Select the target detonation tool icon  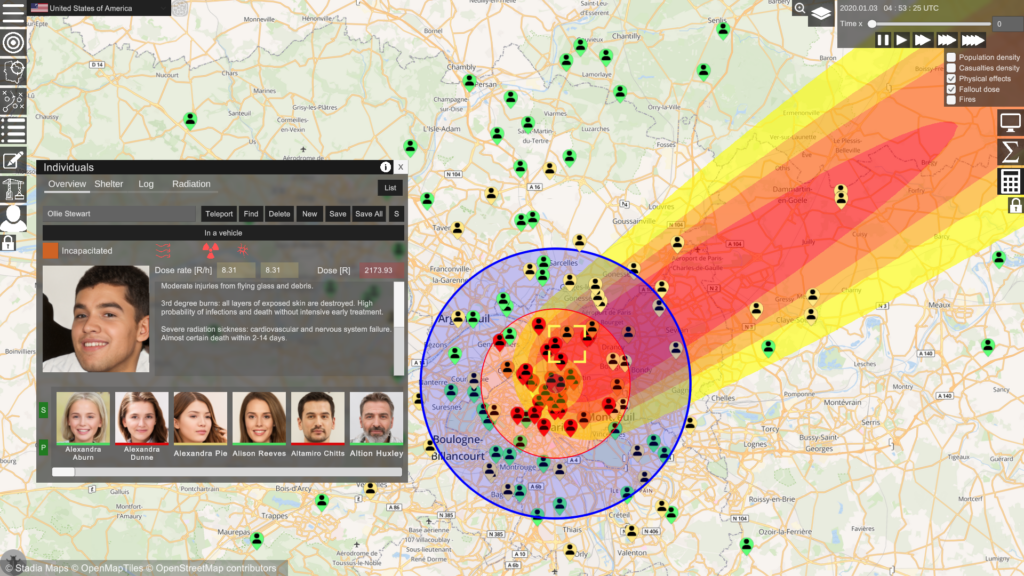tap(14, 43)
